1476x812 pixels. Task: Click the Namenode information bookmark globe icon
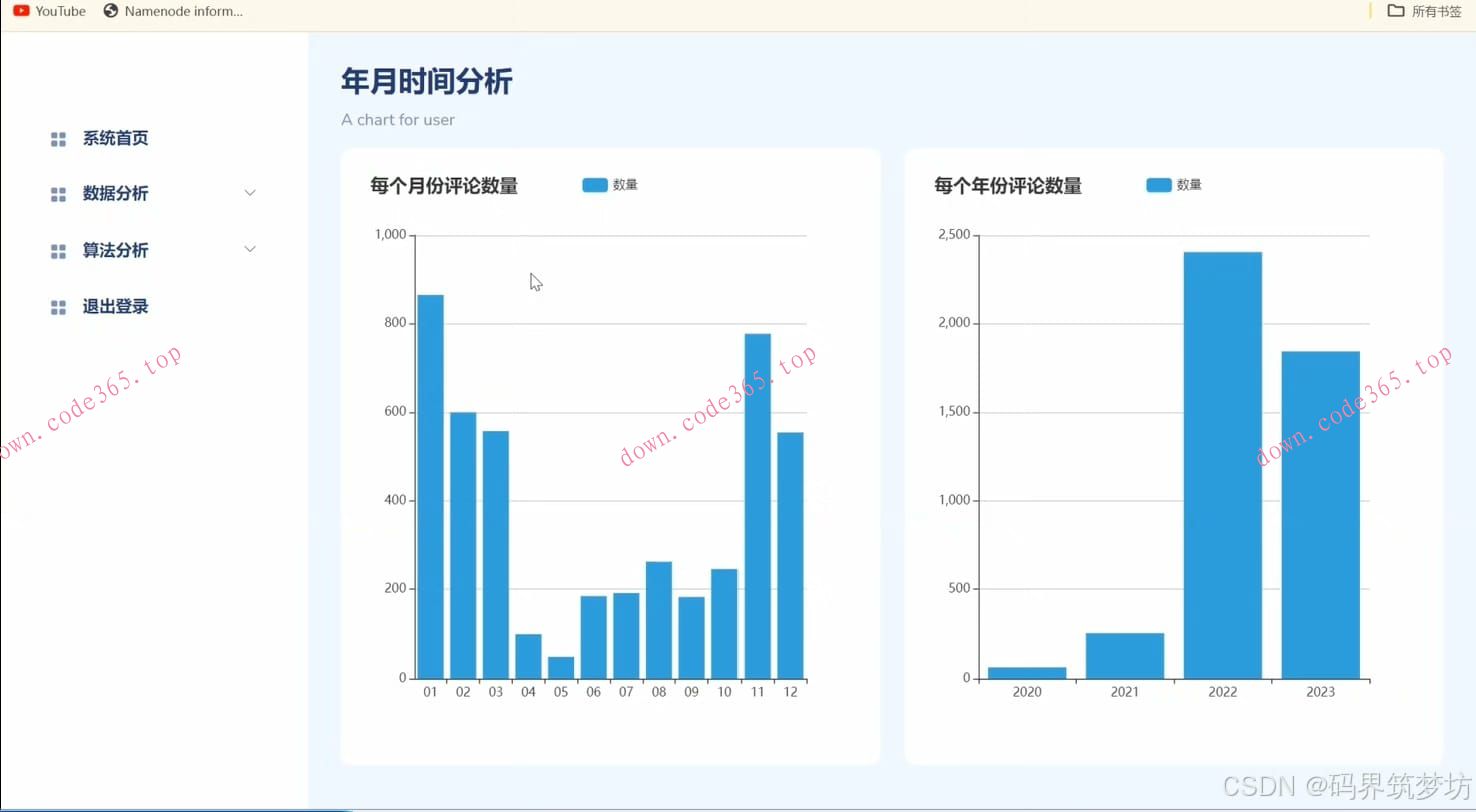tap(111, 11)
